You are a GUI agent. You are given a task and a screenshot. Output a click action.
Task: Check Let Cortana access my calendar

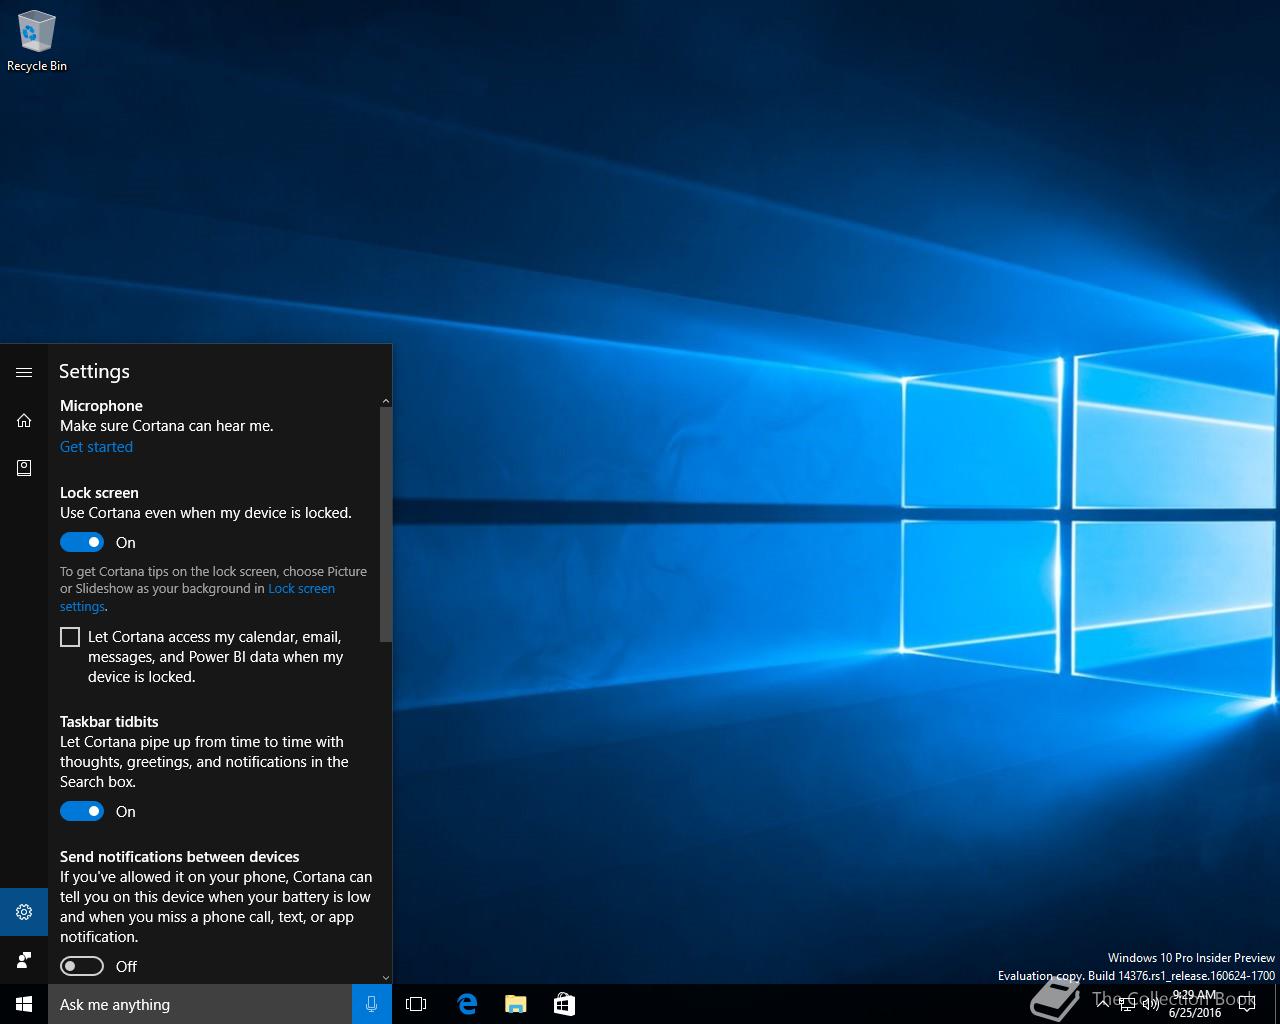coord(70,637)
